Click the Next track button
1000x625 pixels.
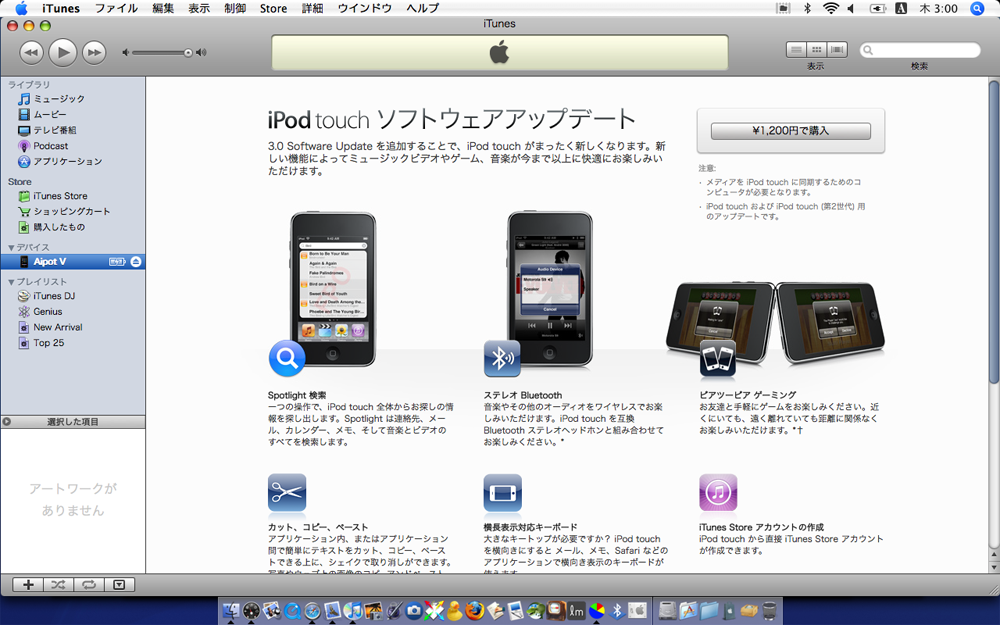94,52
